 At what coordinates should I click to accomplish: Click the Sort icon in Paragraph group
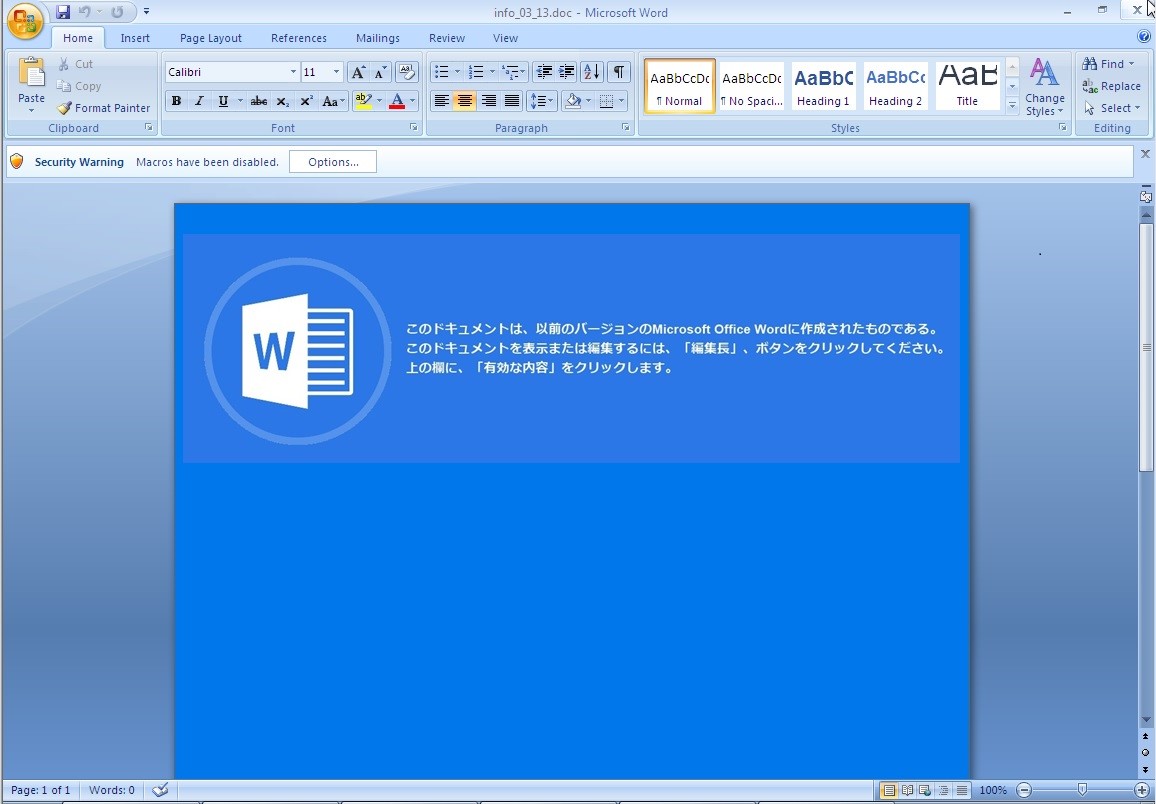(591, 72)
